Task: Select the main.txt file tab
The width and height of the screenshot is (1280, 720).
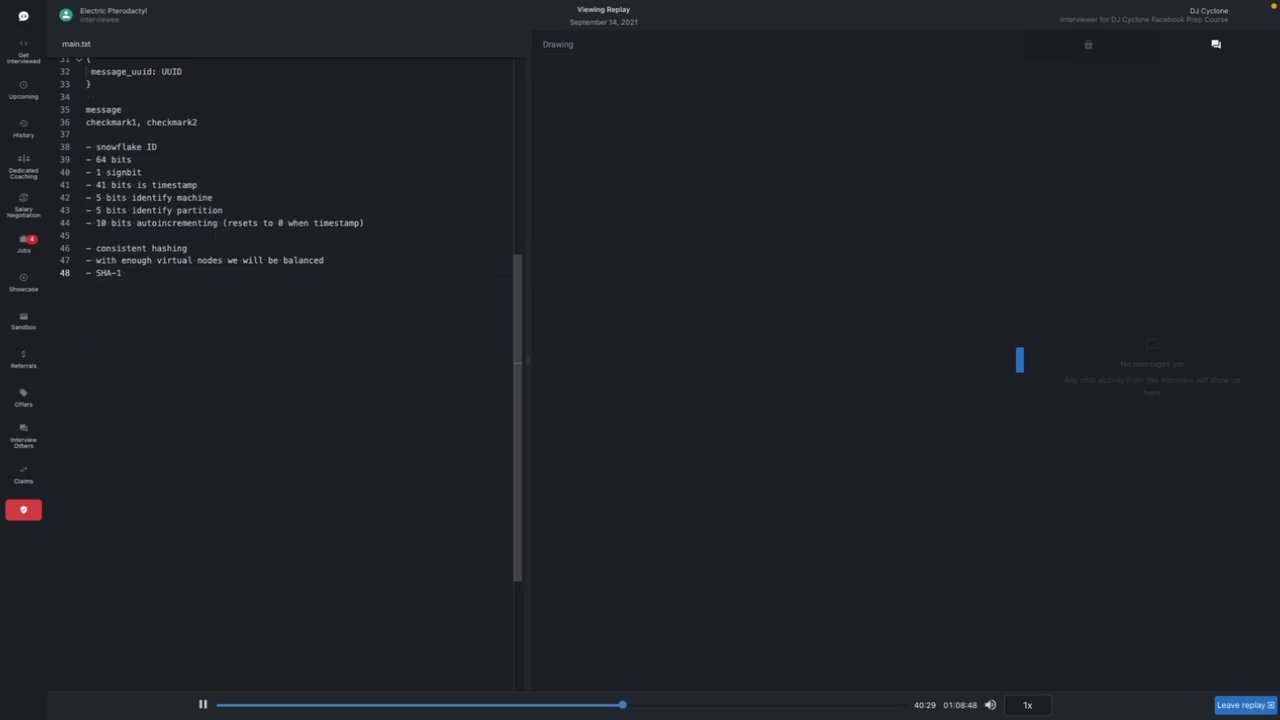Action: point(76,44)
